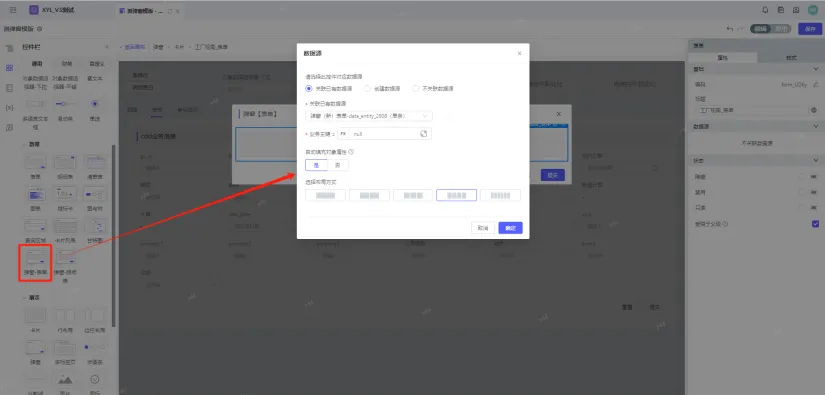Toggle the 受限于父级 checkbox
Image resolution: width=825 pixels, height=395 pixels.
click(x=816, y=224)
